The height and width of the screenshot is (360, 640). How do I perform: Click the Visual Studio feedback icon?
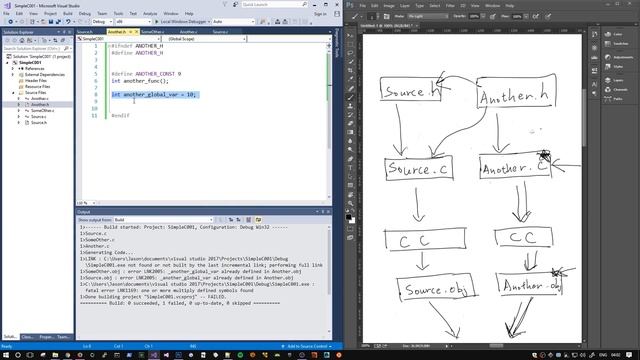click(236, 4)
